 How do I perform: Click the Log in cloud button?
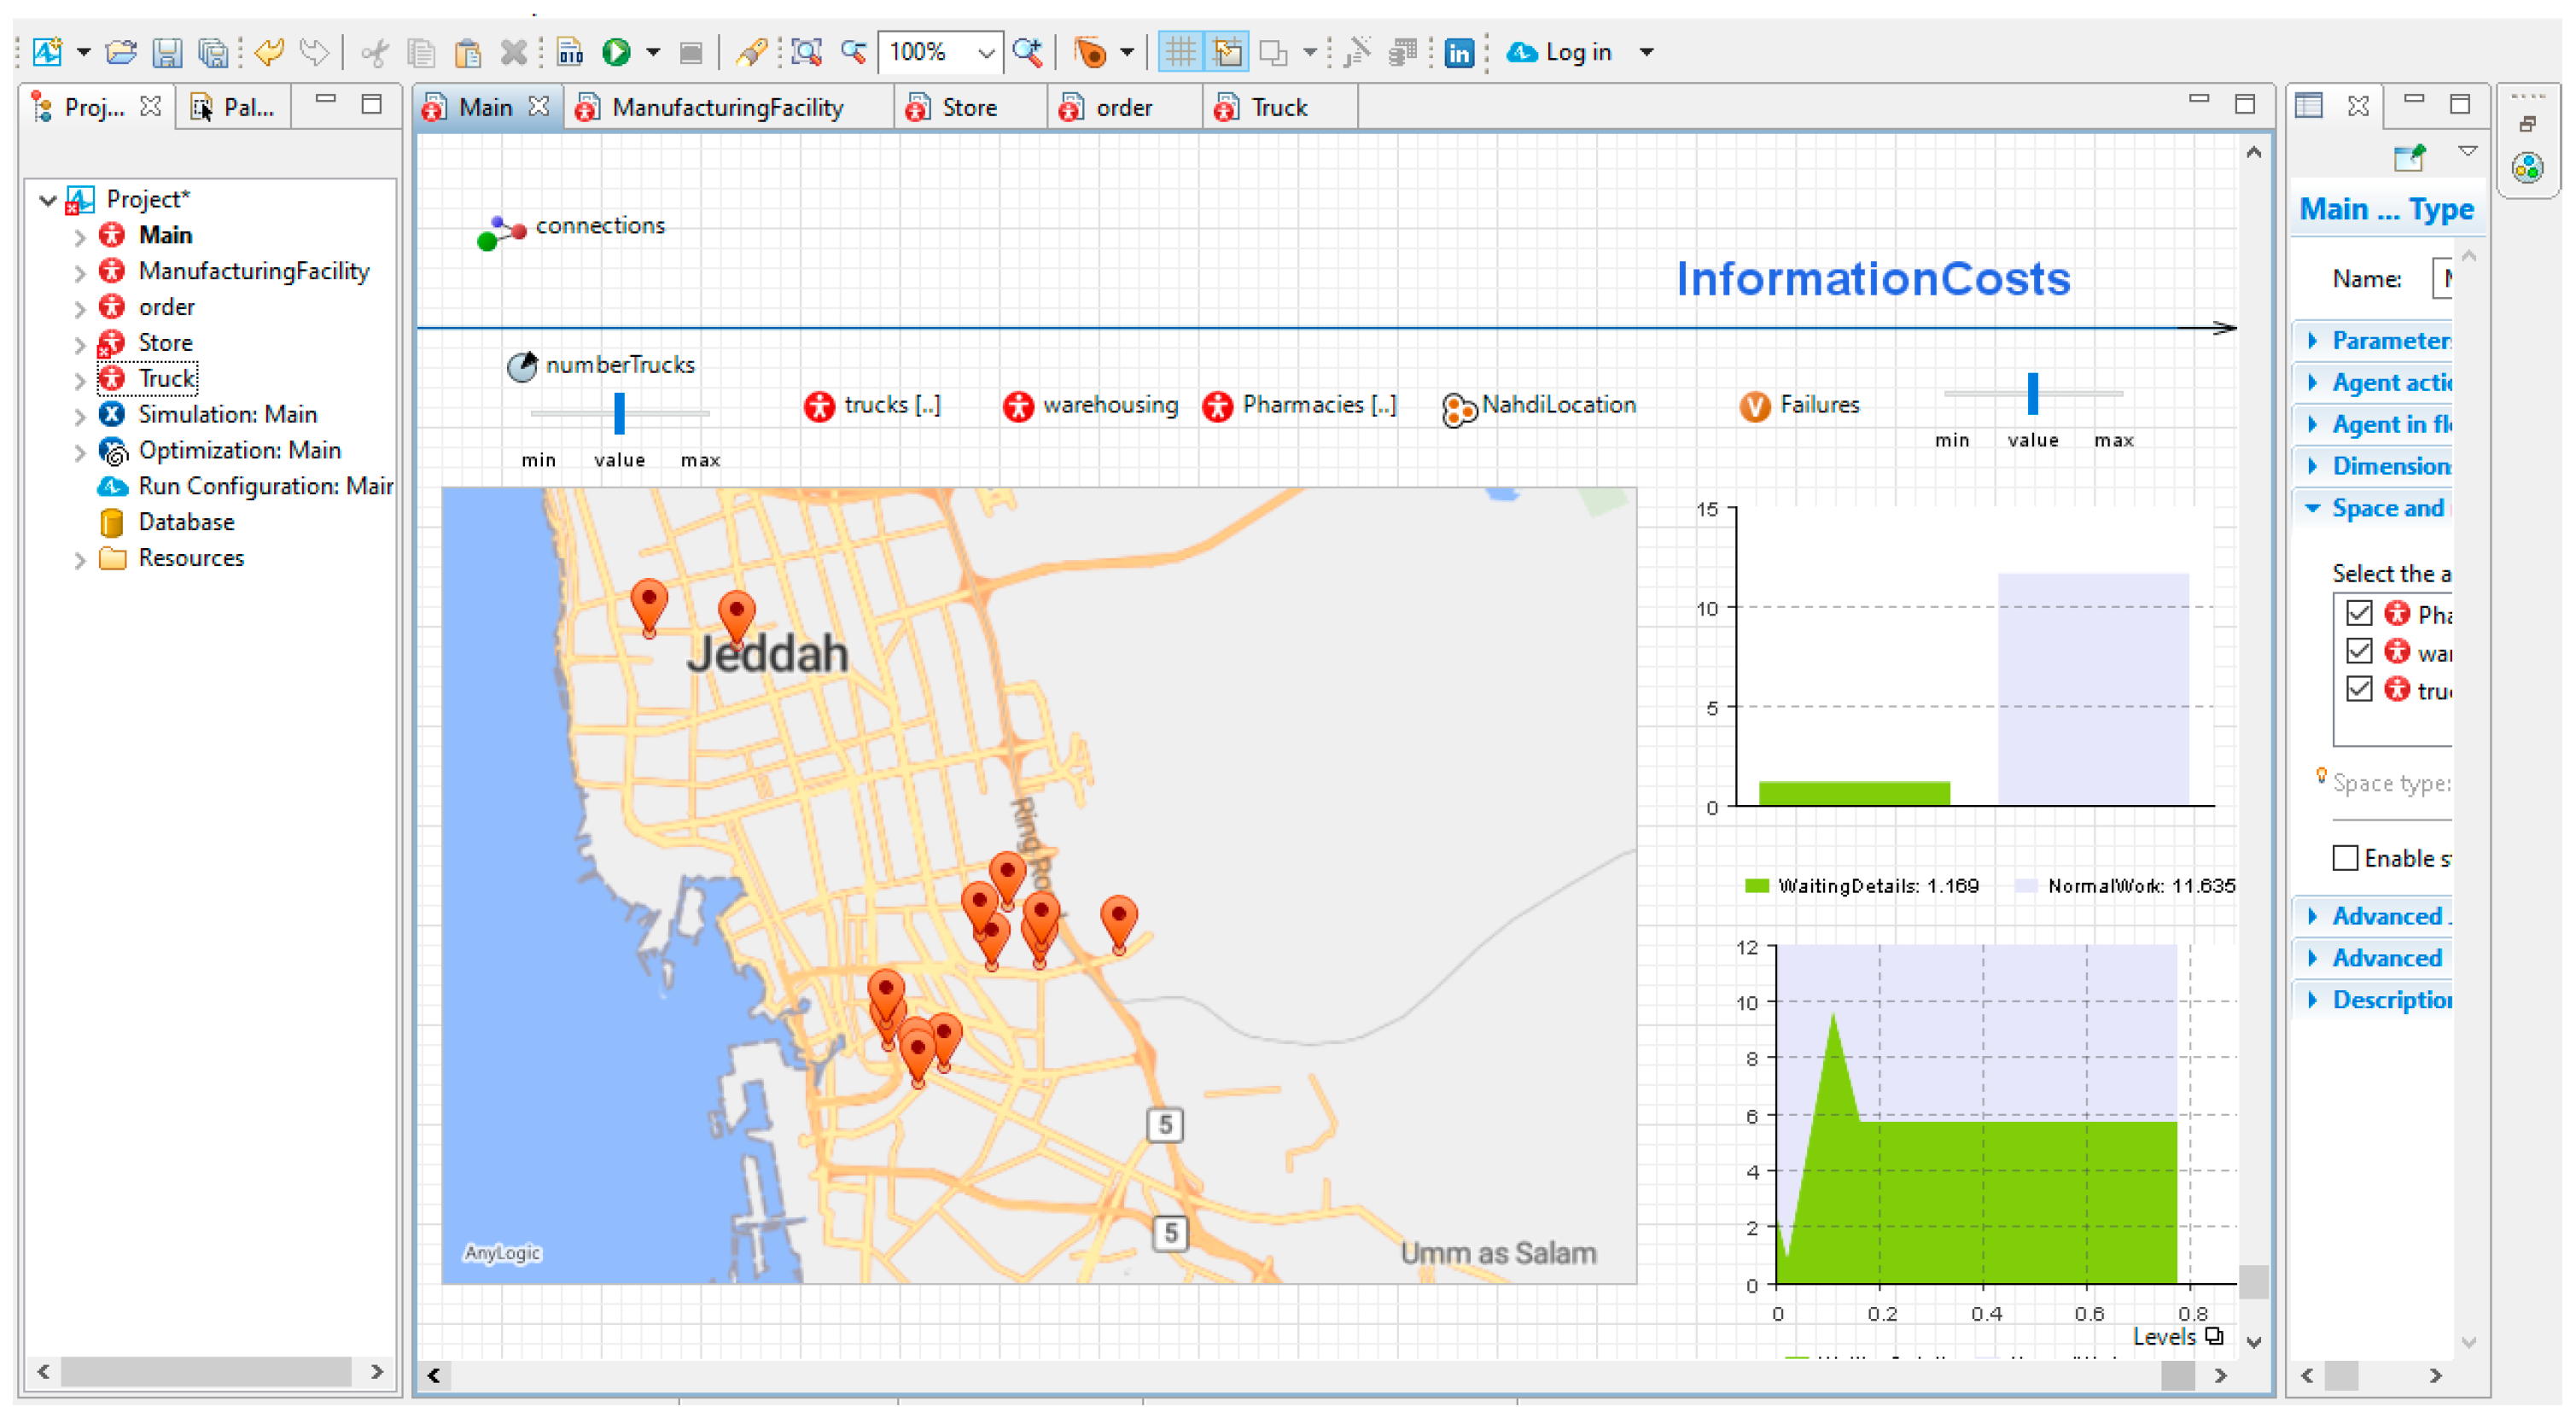click(x=1560, y=52)
